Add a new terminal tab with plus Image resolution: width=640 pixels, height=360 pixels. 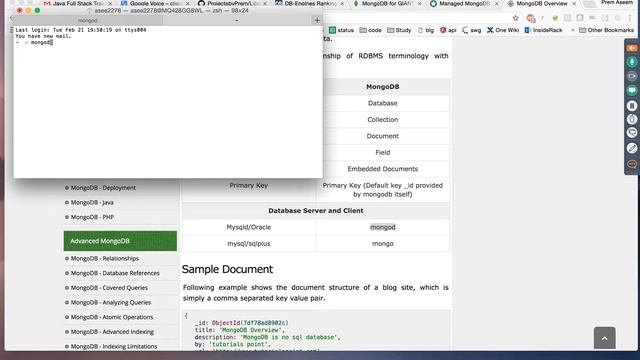(x=317, y=20)
